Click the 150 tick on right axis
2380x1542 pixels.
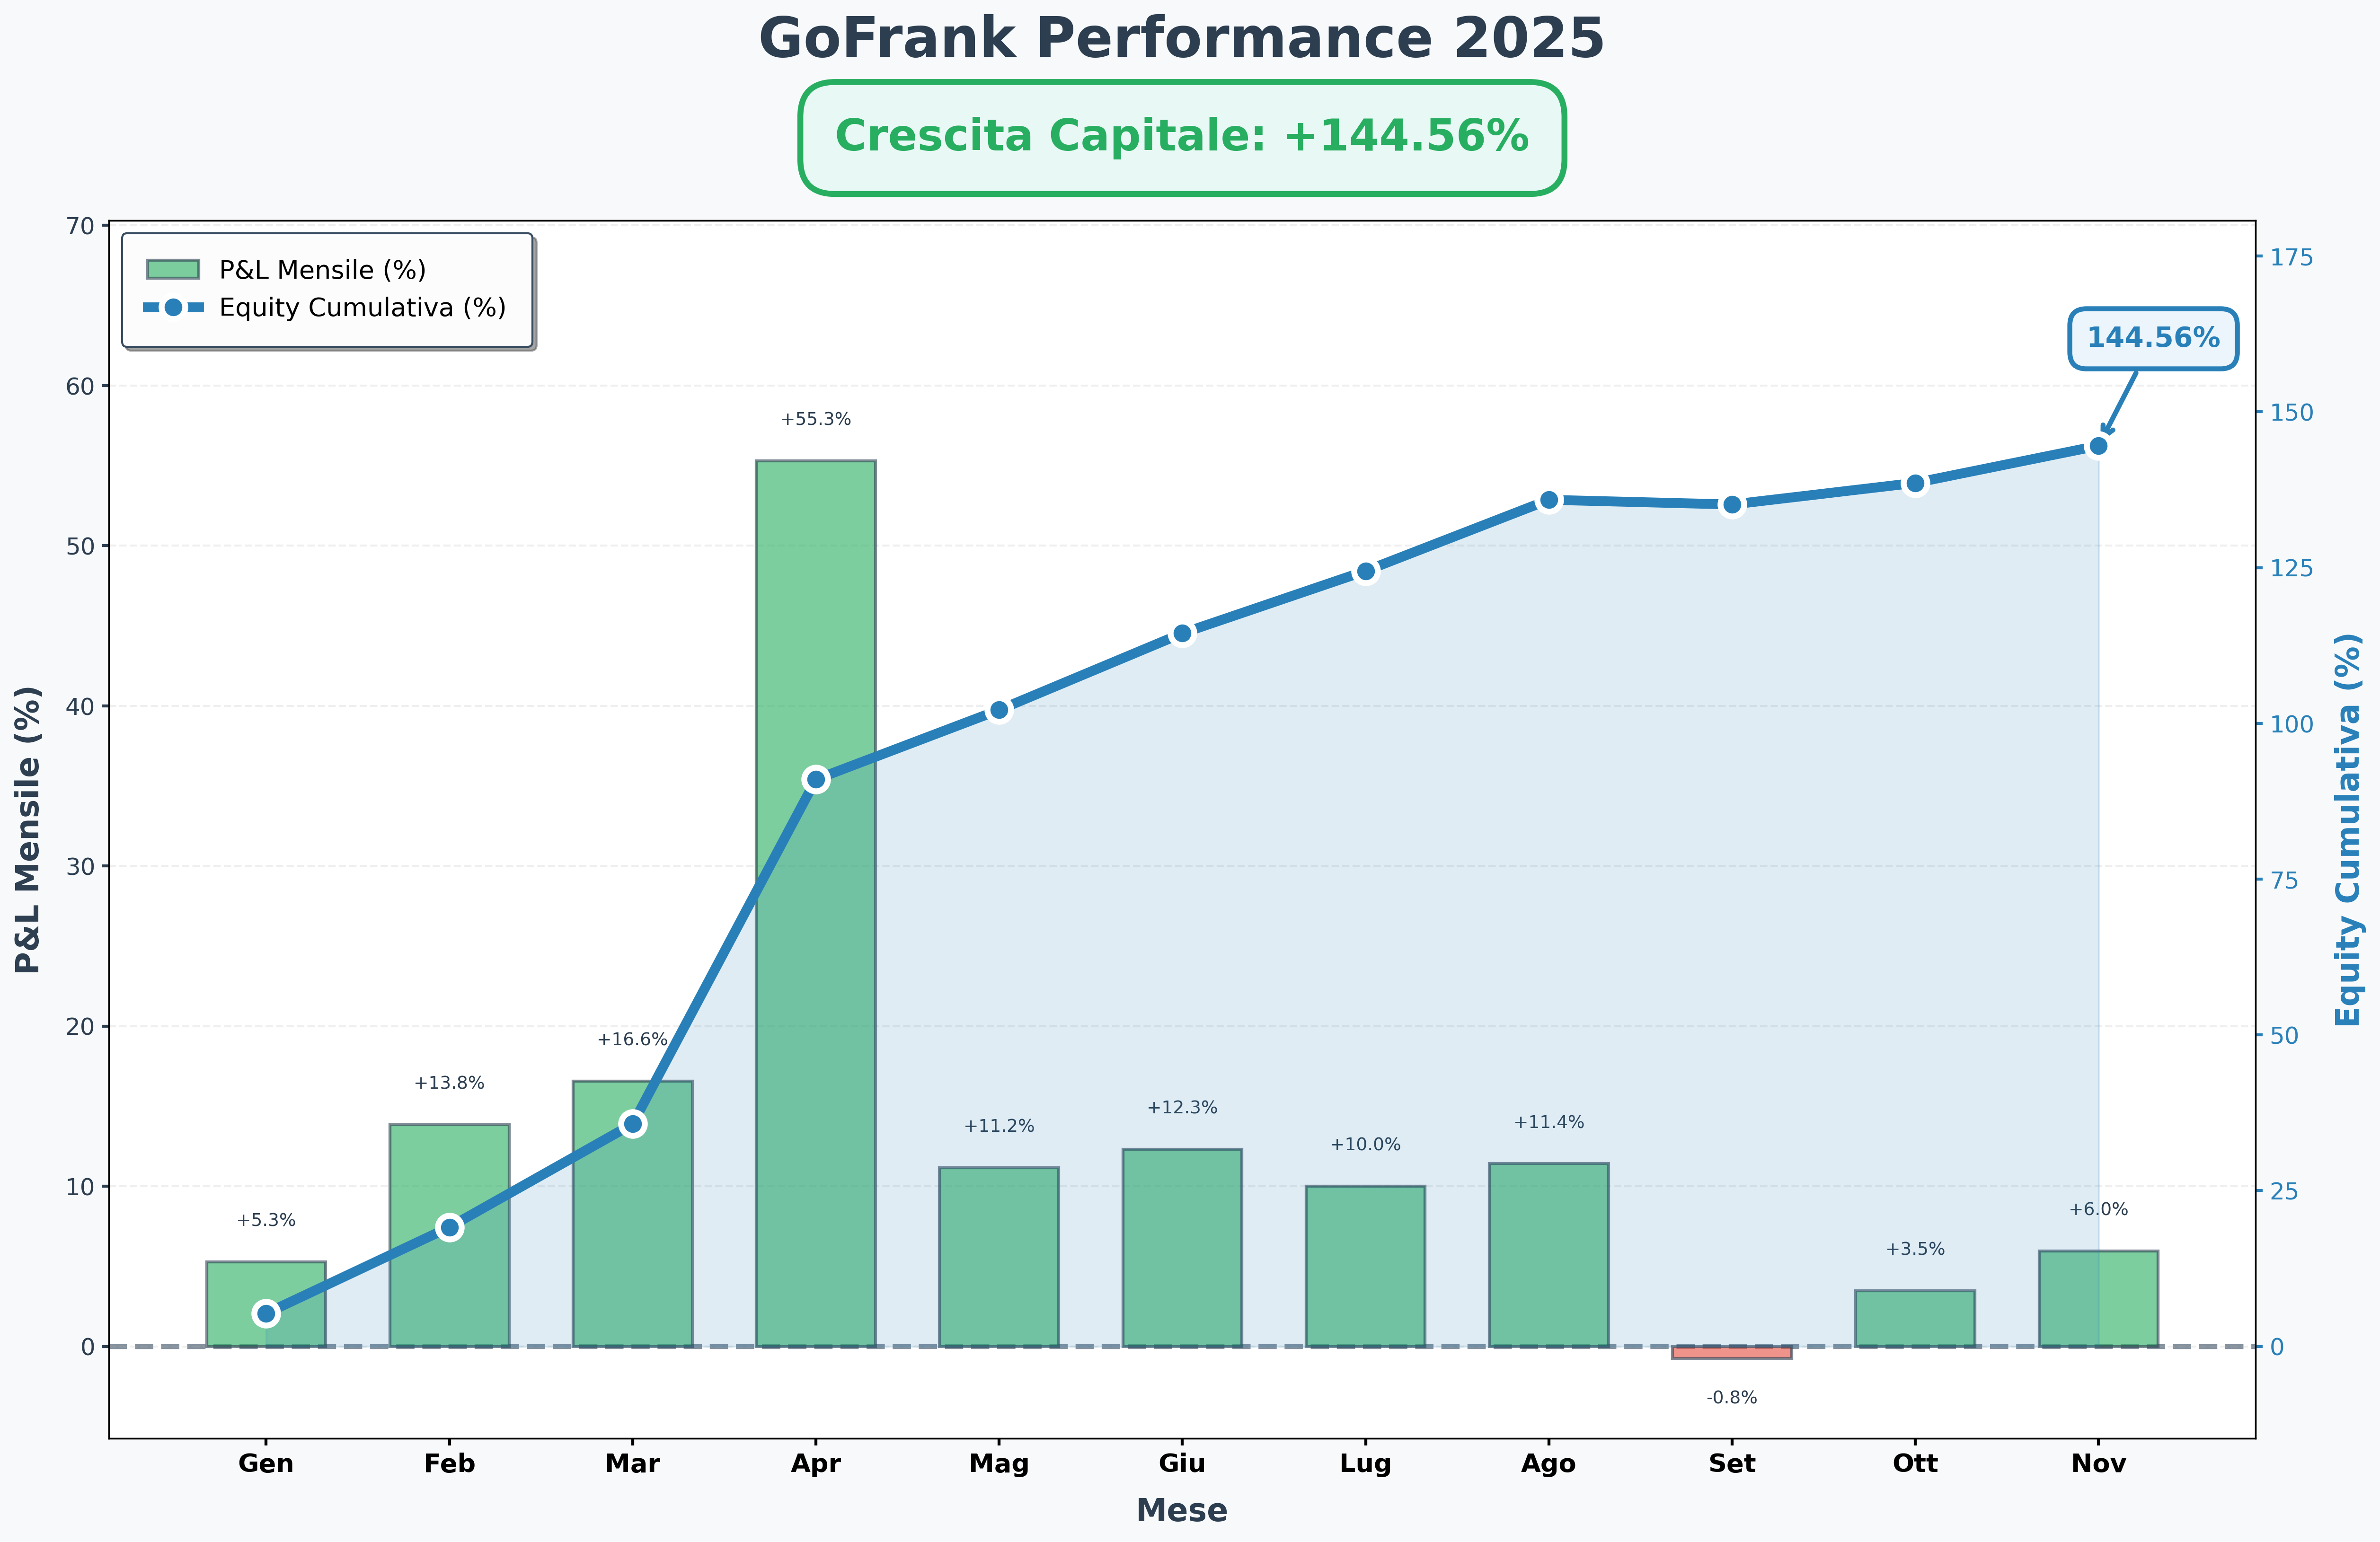point(2292,412)
